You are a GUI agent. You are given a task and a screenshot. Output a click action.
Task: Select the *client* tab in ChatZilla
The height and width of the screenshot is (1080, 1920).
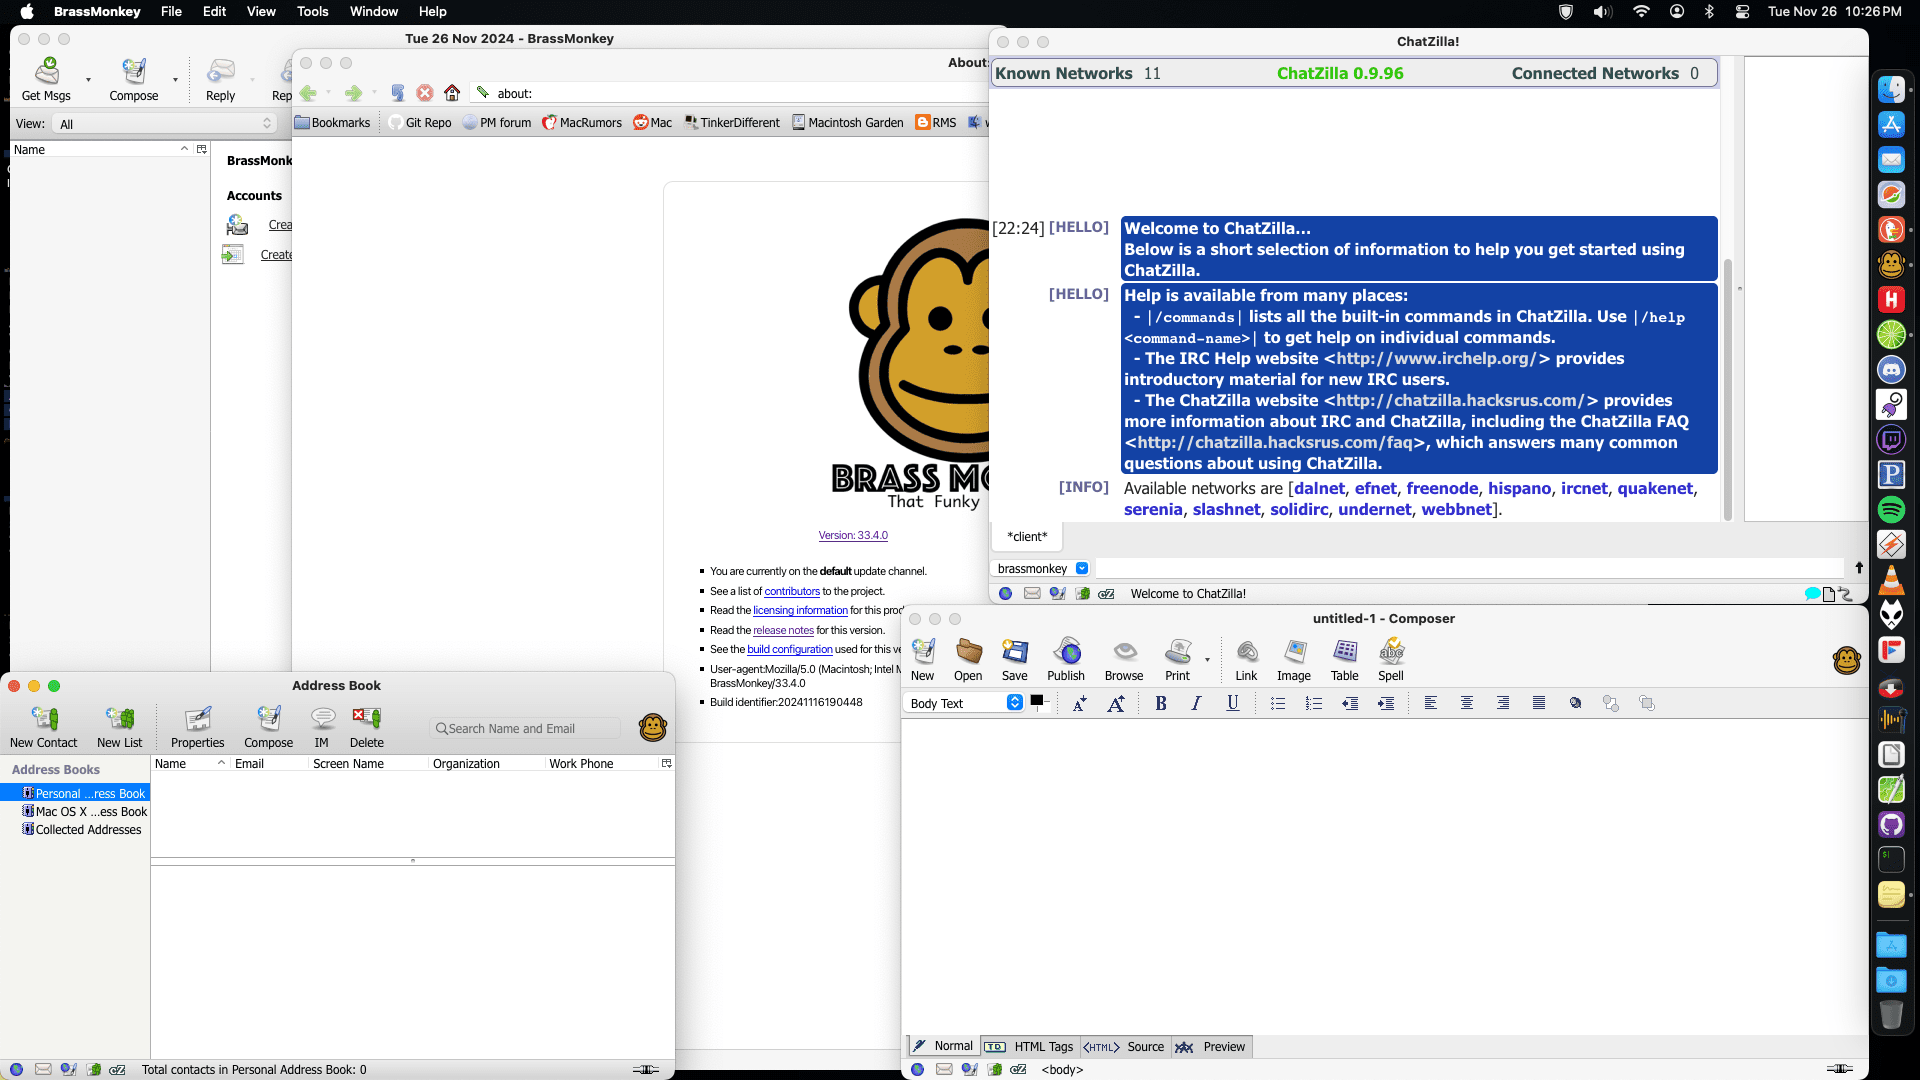point(1027,537)
